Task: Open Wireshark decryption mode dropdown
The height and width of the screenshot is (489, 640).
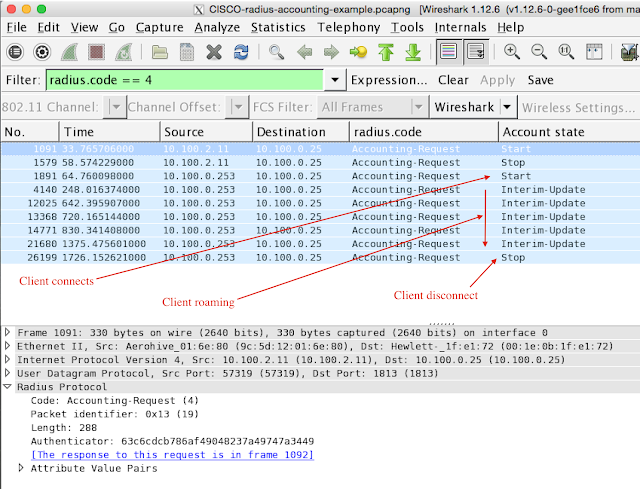Action: [x=473, y=107]
